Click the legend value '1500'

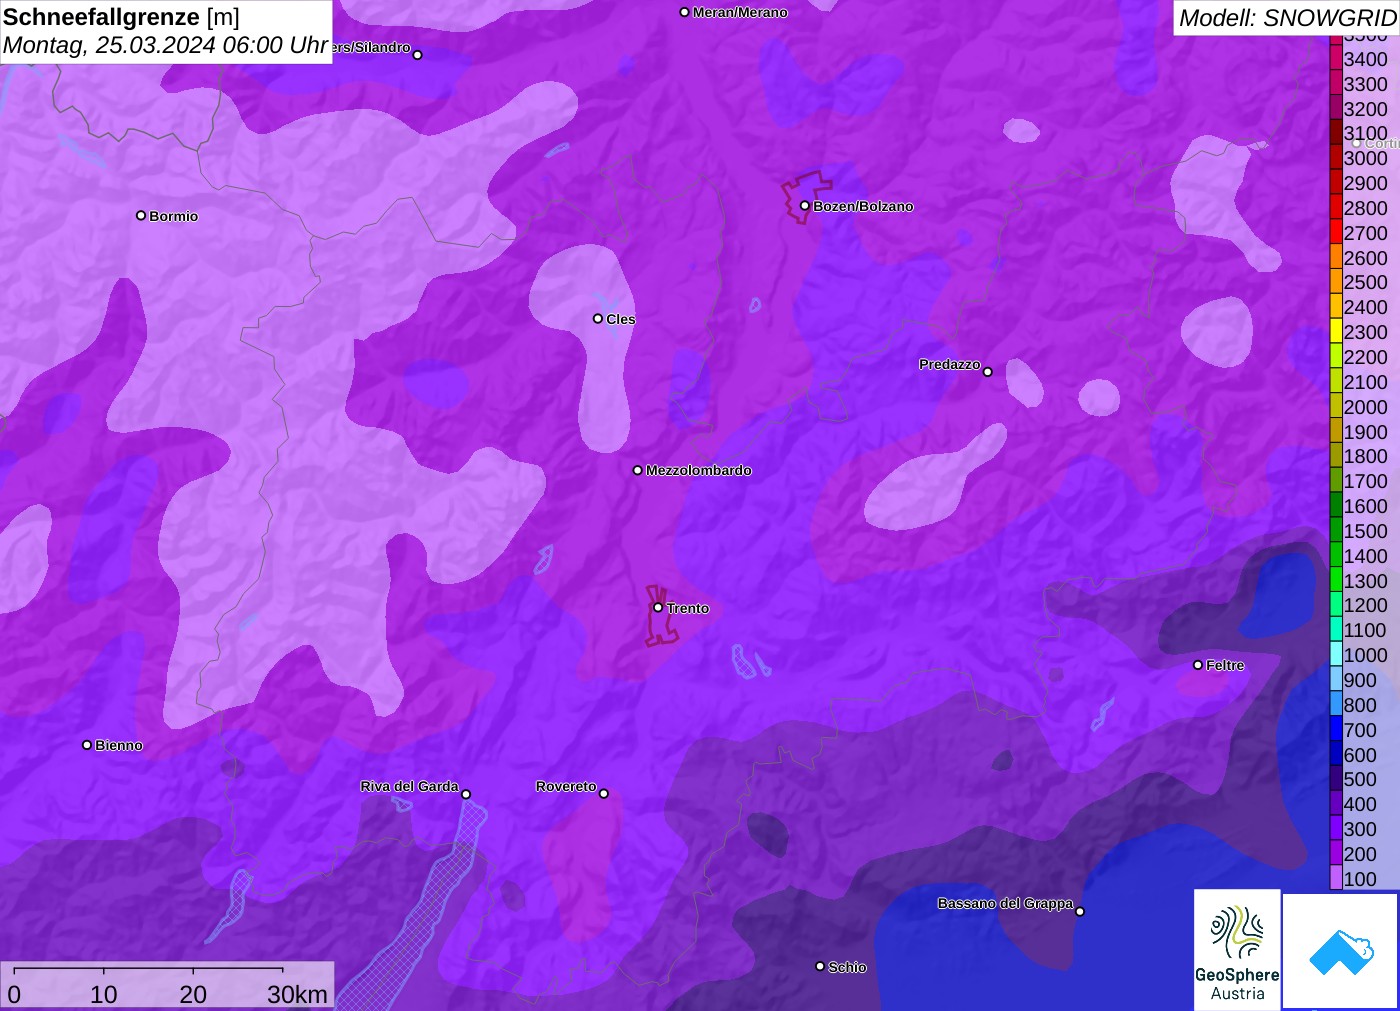pyautogui.click(x=1365, y=531)
